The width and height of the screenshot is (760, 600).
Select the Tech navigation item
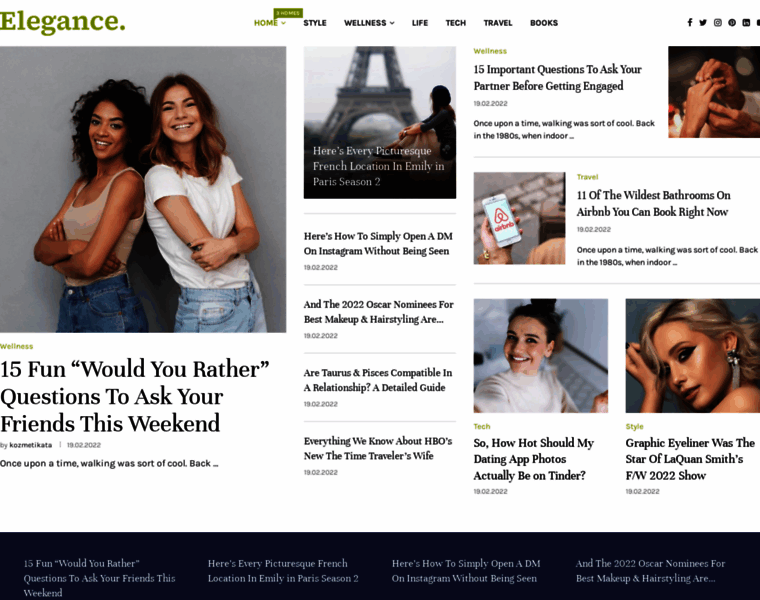click(456, 23)
